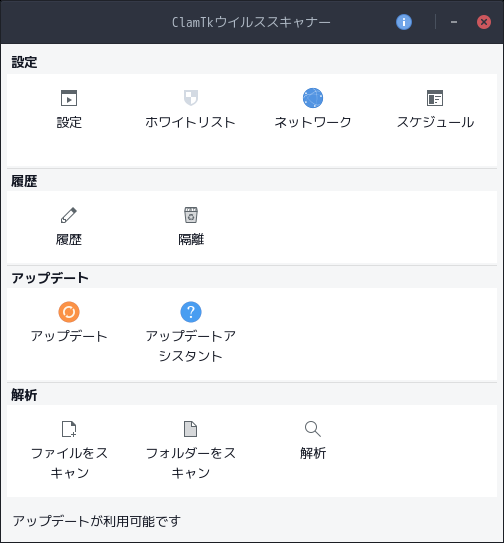Open the スケジュール scheduler icon
Screen dimensions: 504x543
pyautogui.click(x=435, y=98)
